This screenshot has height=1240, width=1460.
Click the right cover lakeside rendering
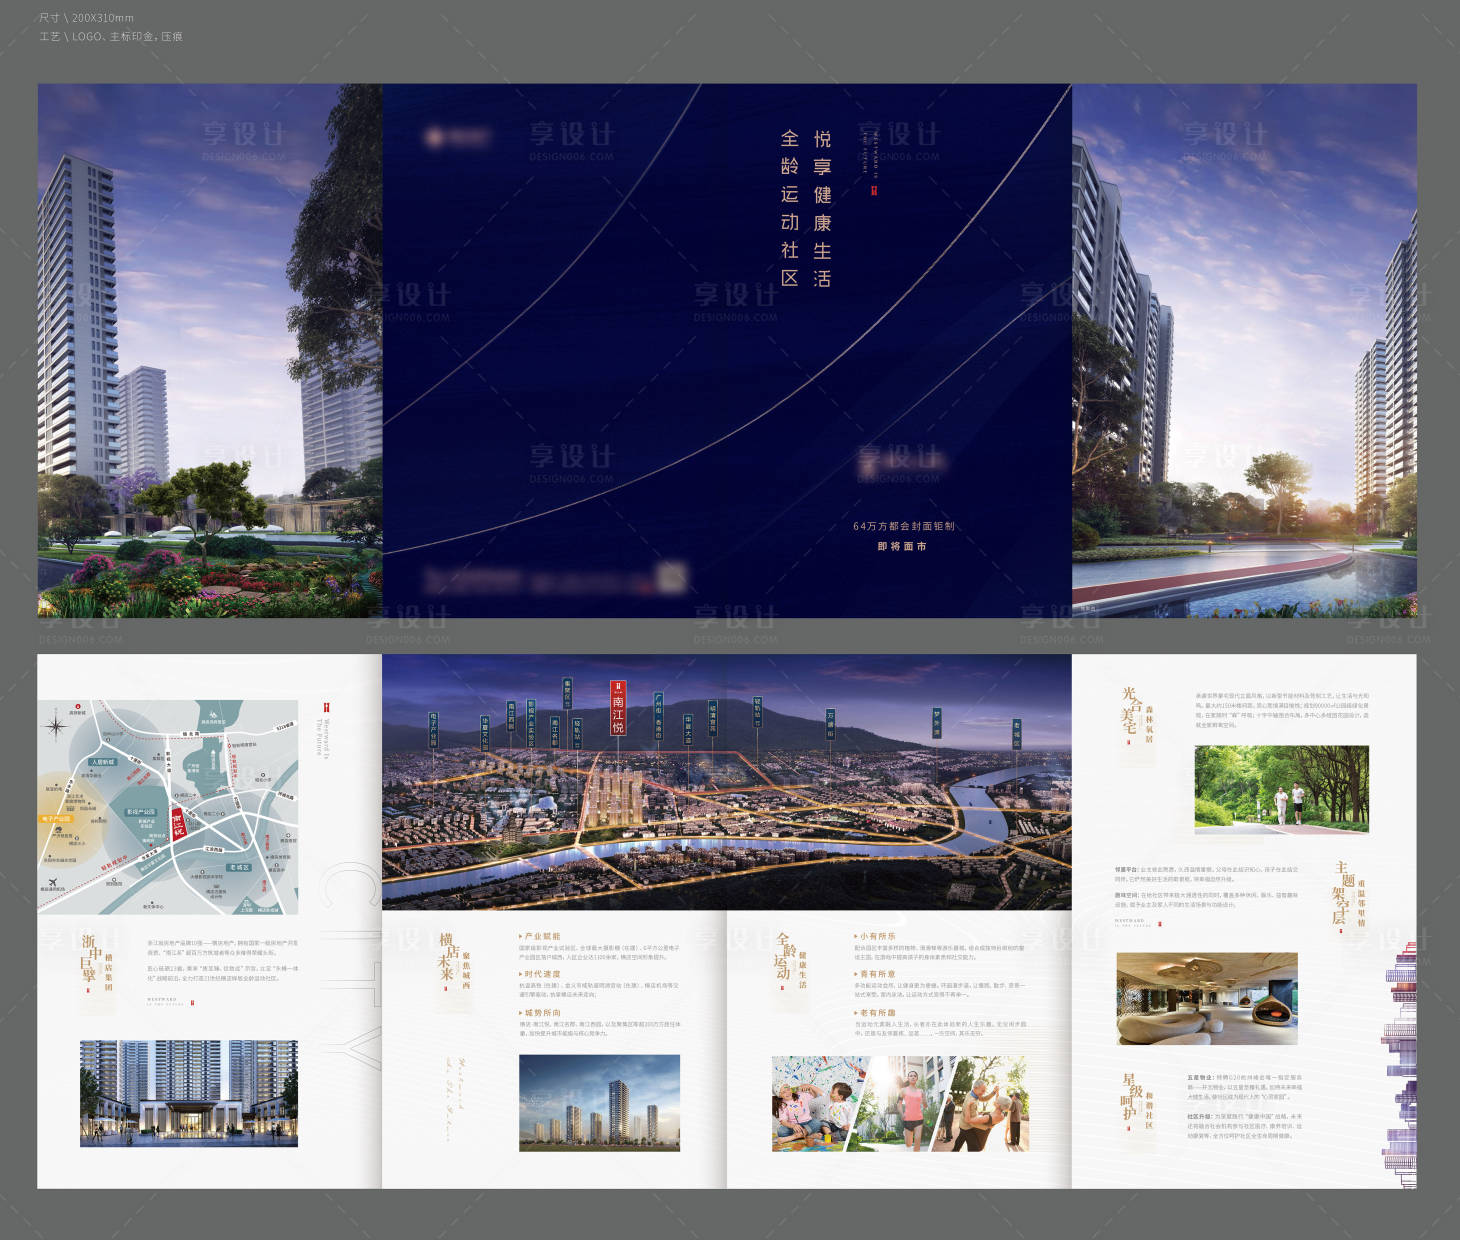coord(1244,350)
